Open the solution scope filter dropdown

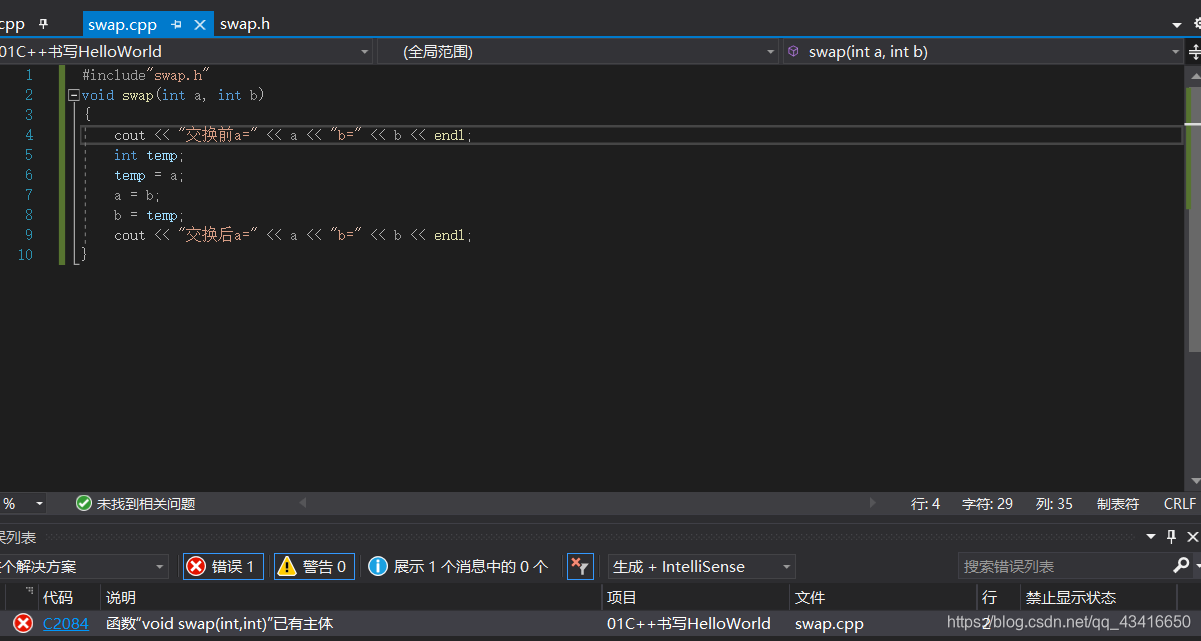[x=84, y=566]
